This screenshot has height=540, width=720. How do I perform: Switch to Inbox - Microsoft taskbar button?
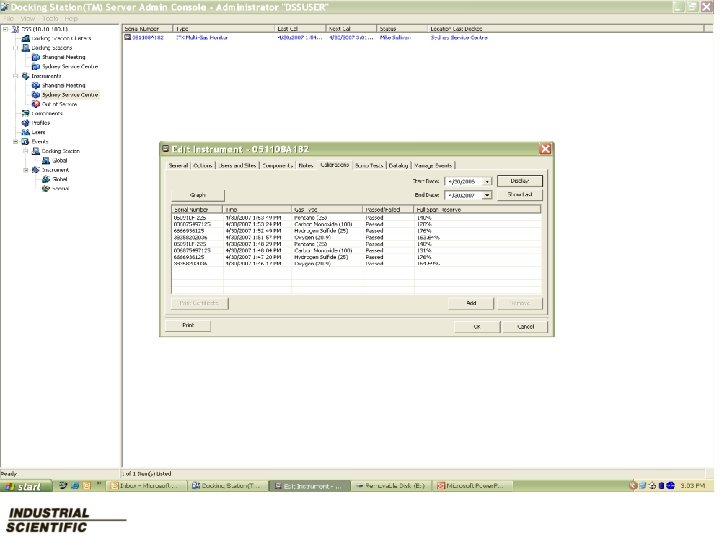pos(147,486)
